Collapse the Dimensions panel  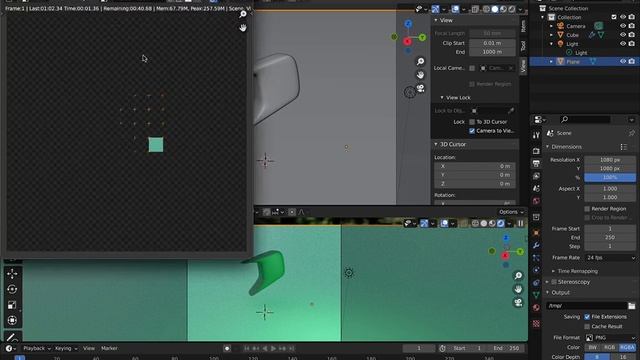click(x=548, y=147)
